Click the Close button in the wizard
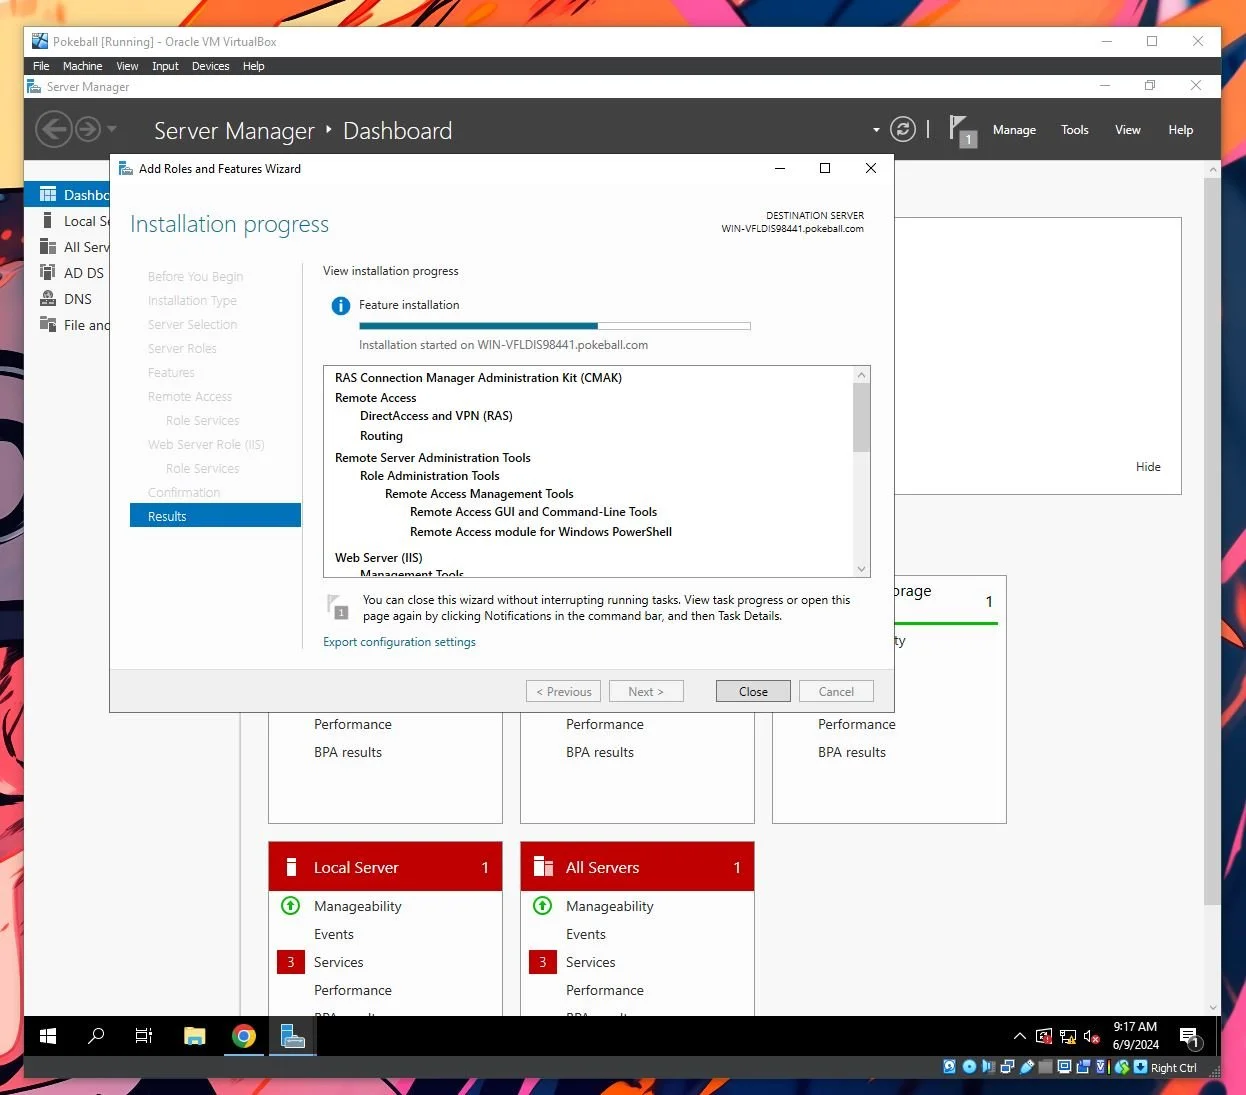Screen dimensions: 1246x1095 [x=753, y=691]
